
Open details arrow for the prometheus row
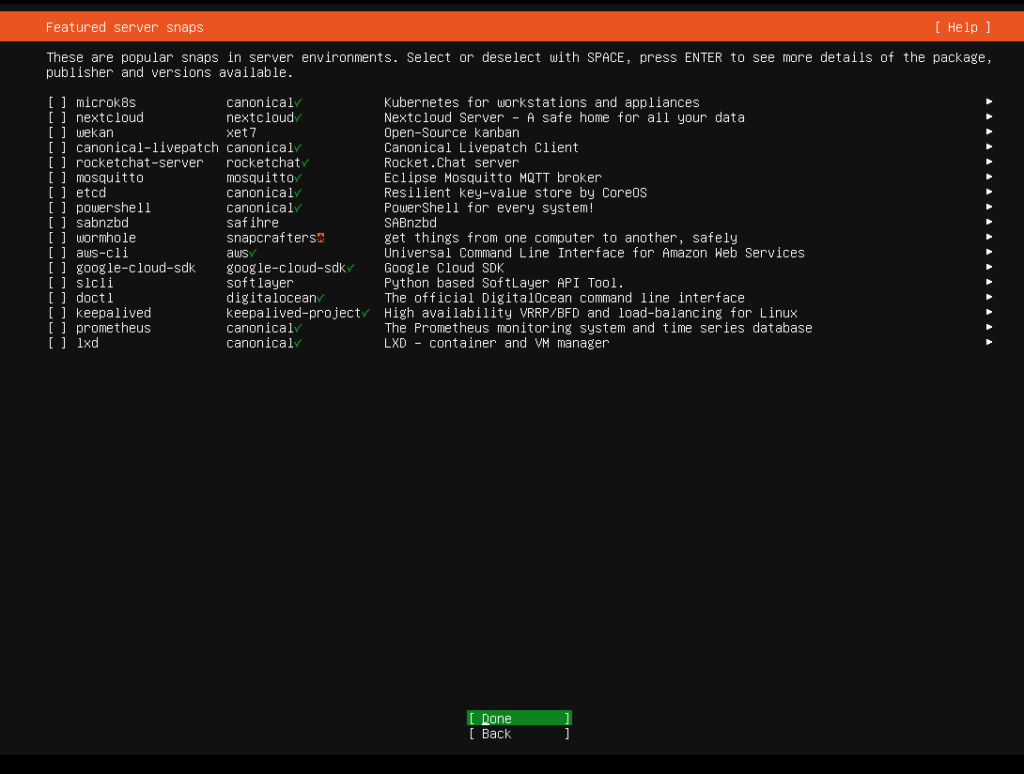tap(988, 328)
